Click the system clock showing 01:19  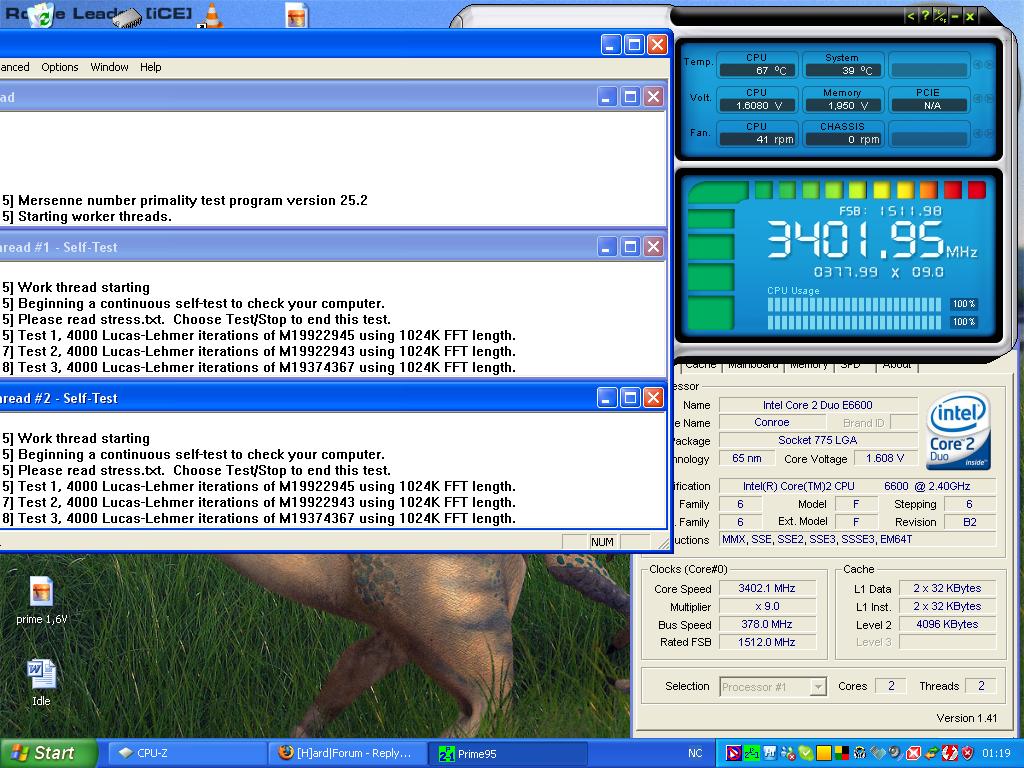996,753
